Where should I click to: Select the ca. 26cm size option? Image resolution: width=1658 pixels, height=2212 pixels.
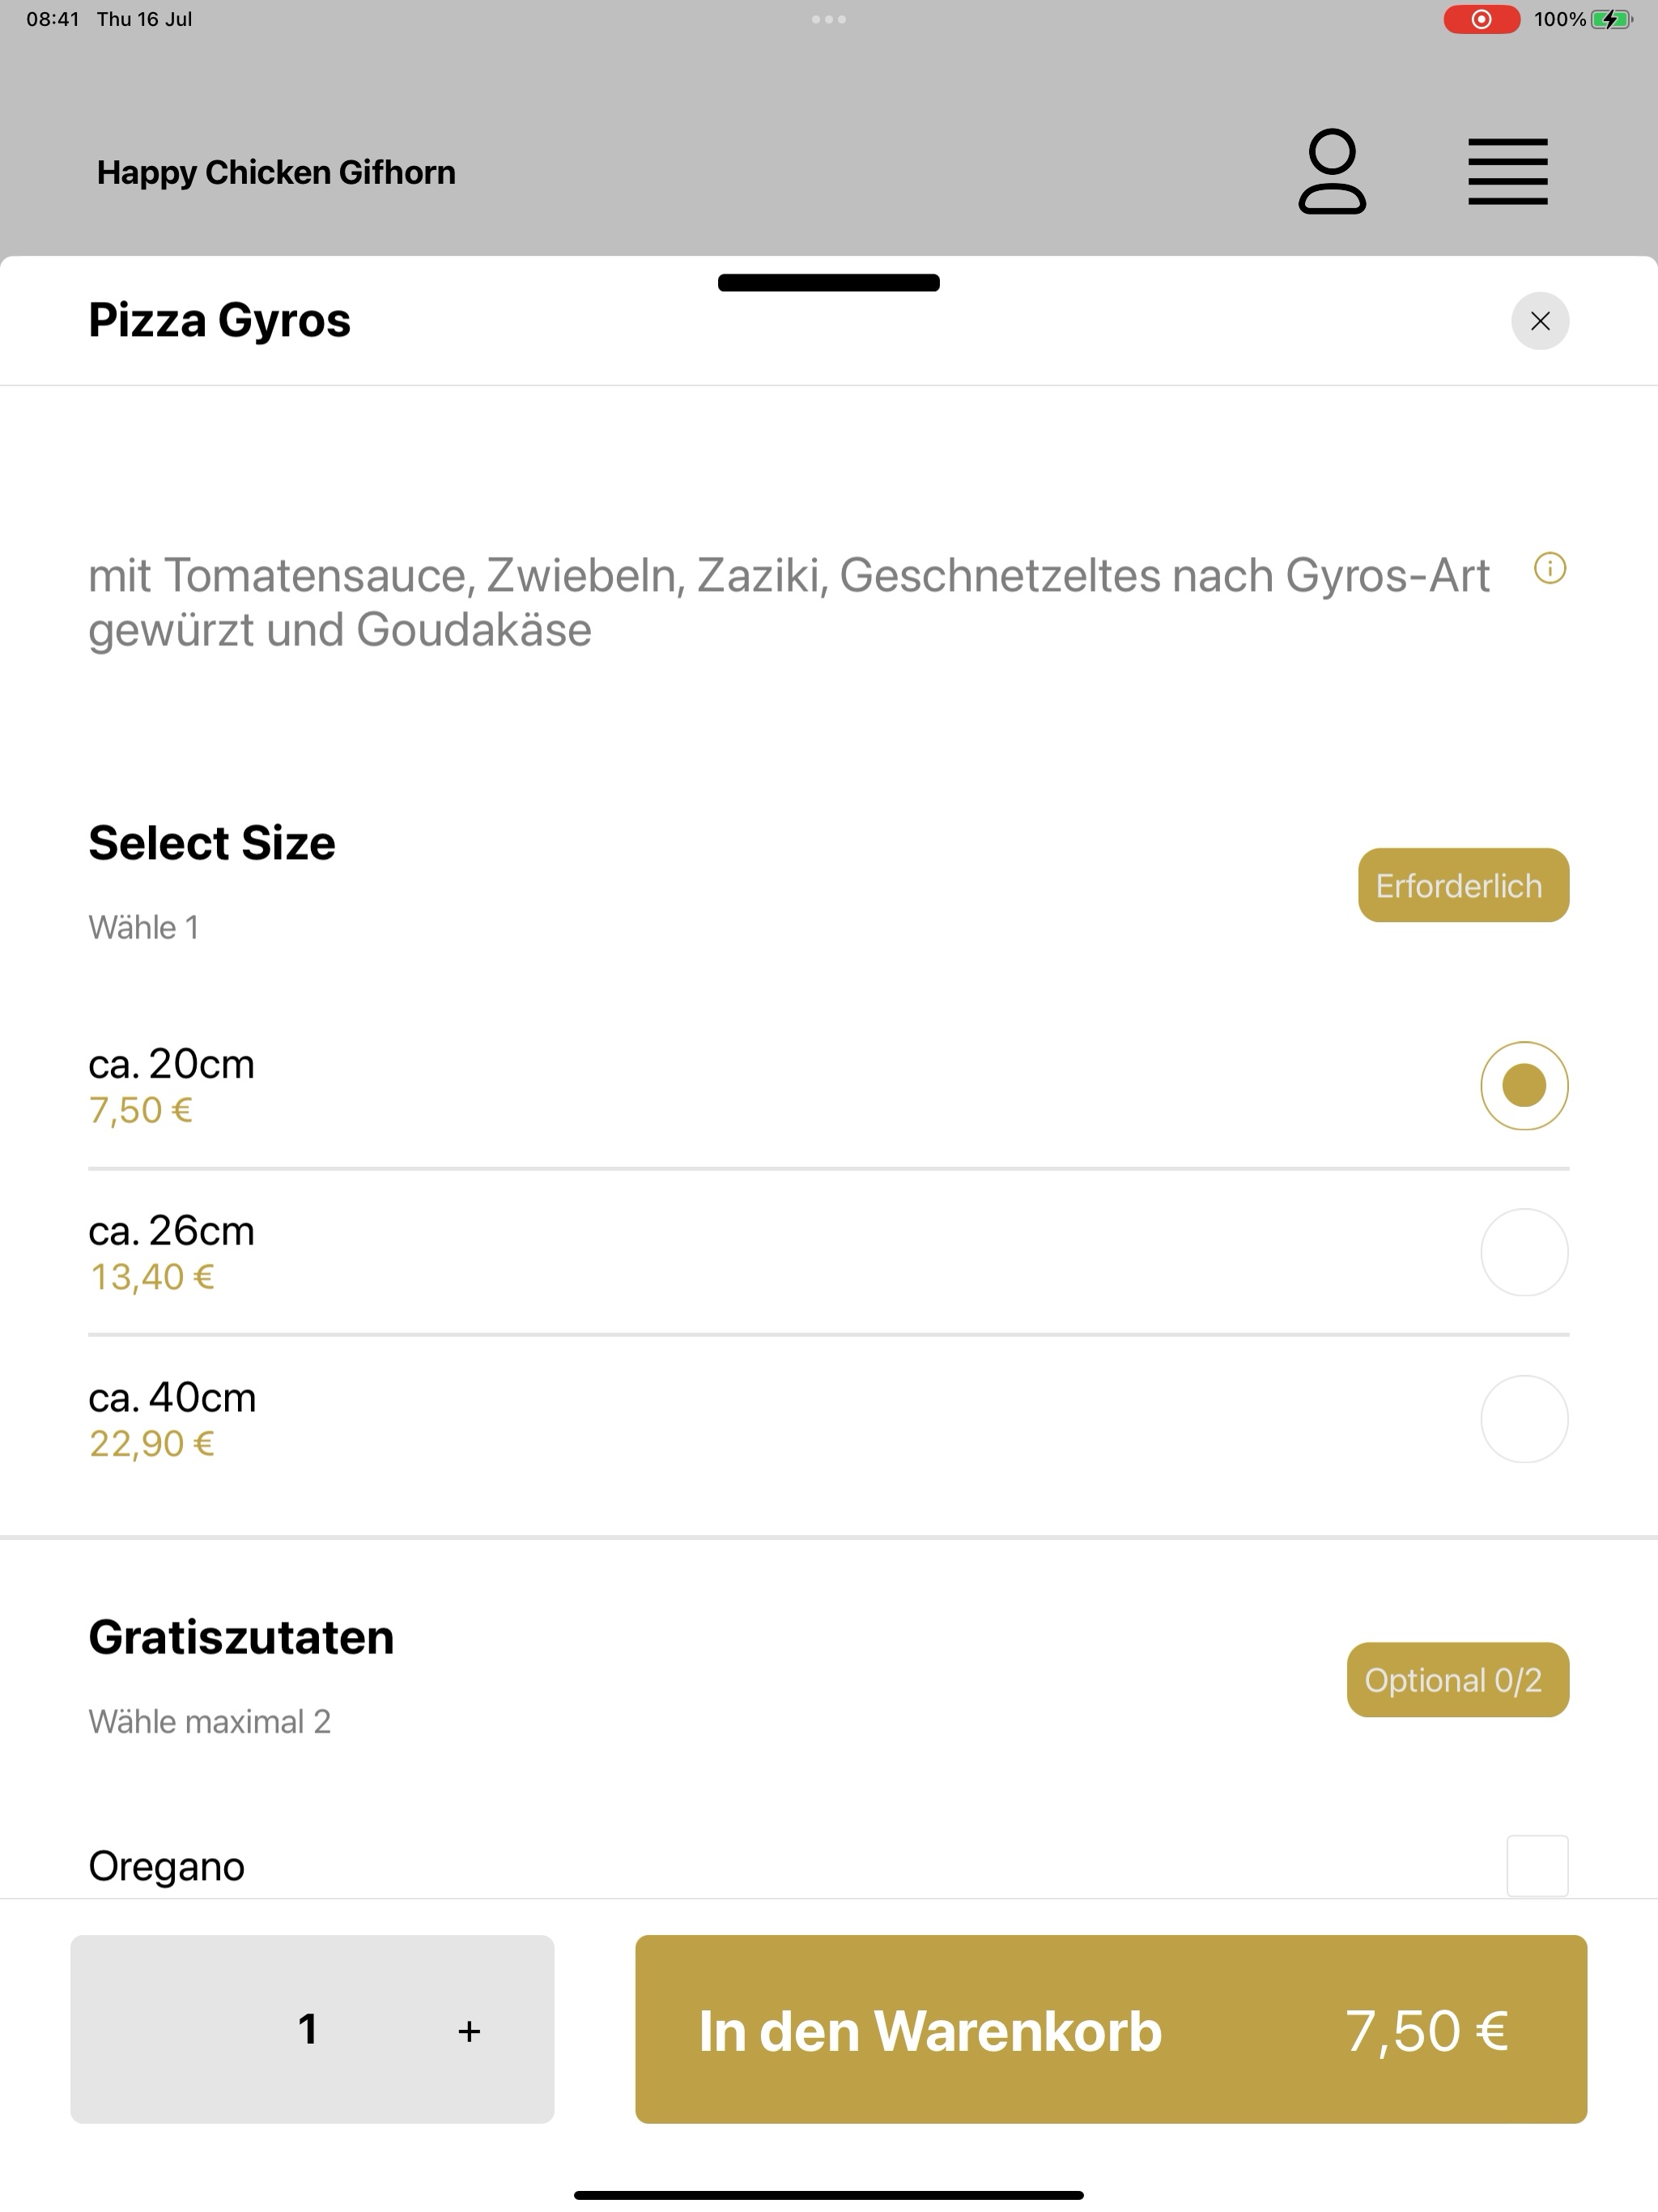point(828,1252)
